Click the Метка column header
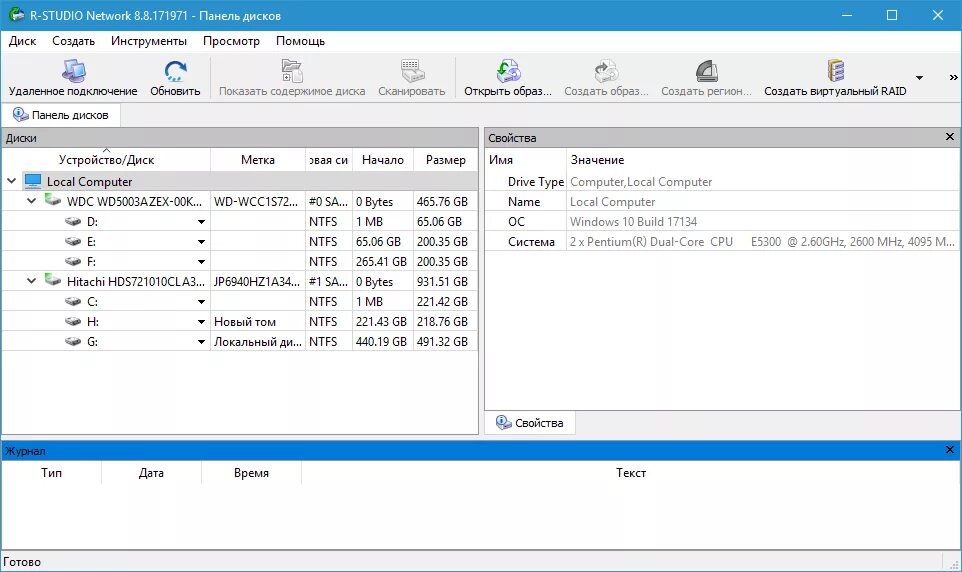 (258, 160)
